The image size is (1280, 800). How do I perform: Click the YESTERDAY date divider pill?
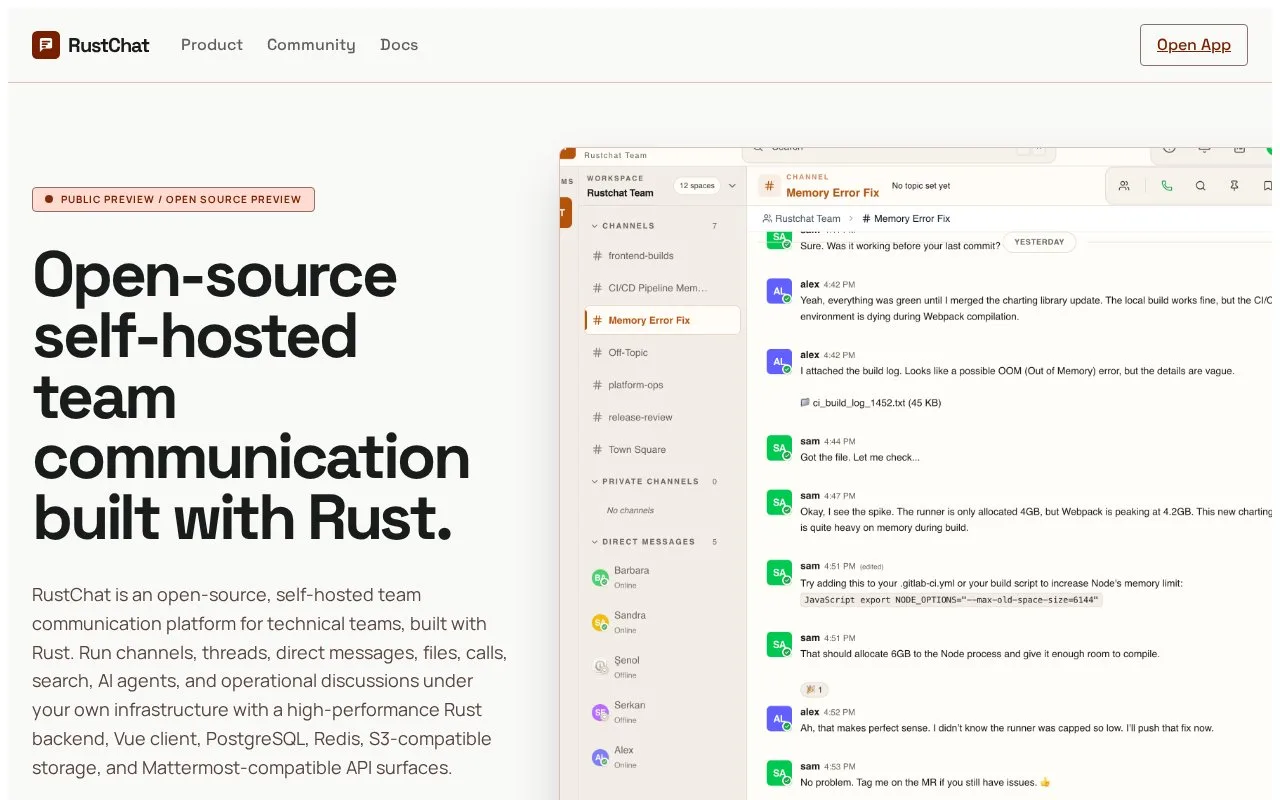tap(1040, 242)
